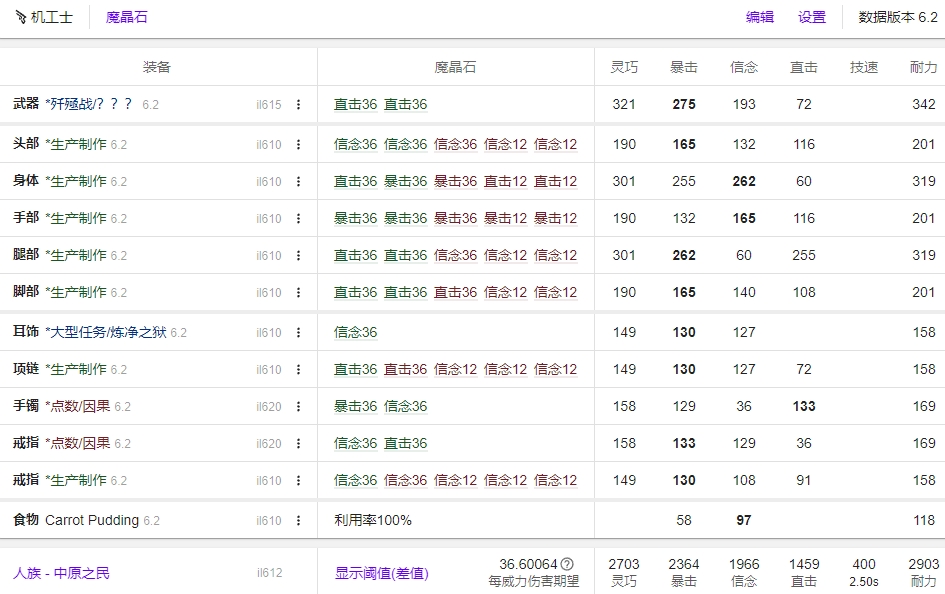
Task: Open the three-dot menu for 头部 row
Action: point(298,145)
